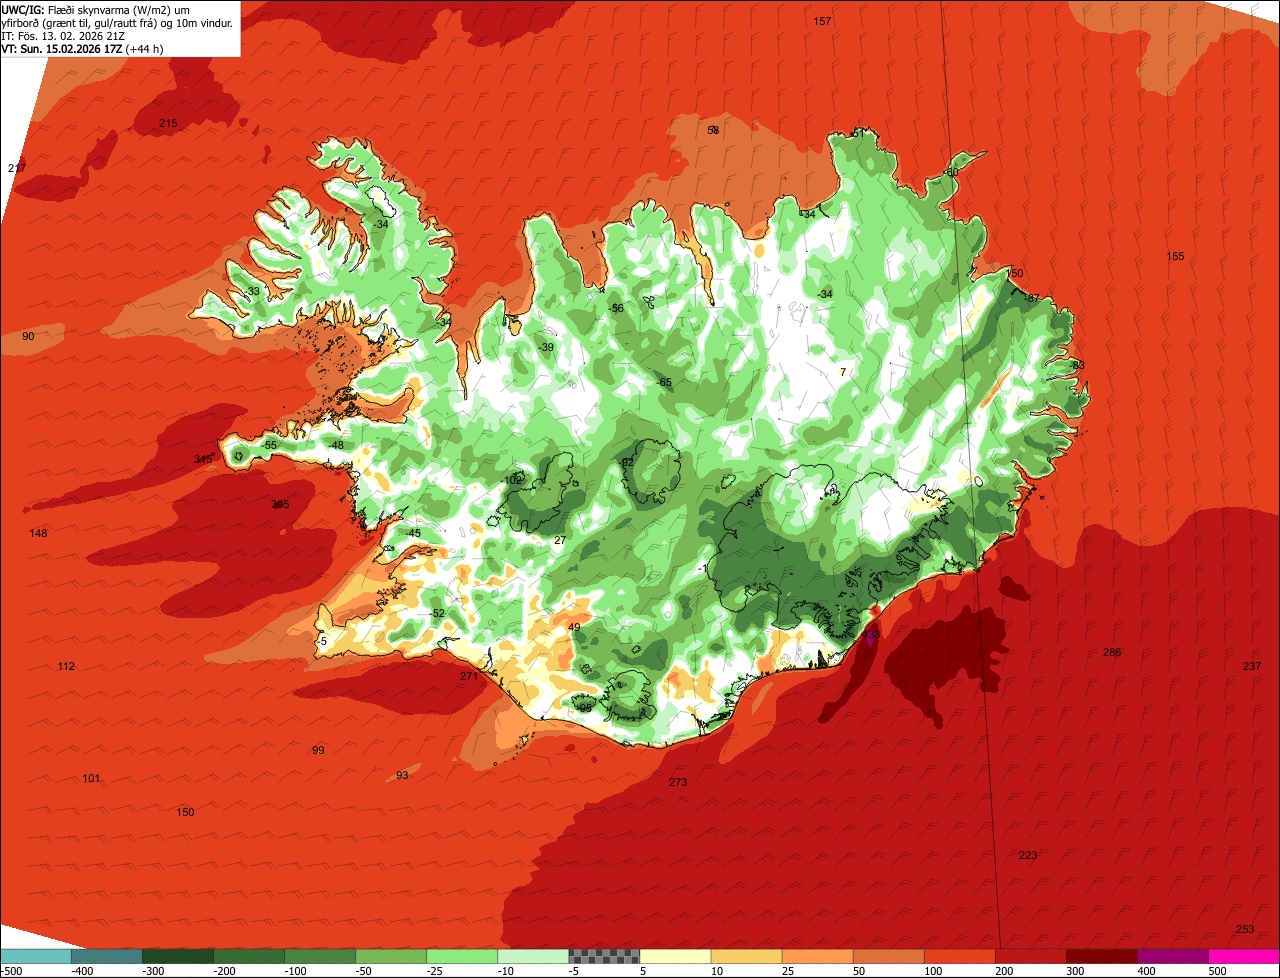Image resolution: width=1280 pixels, height=978 pixels.
Task: Click the map value 205 in Faxaflói bay
Action: click(x=280, y=504)
